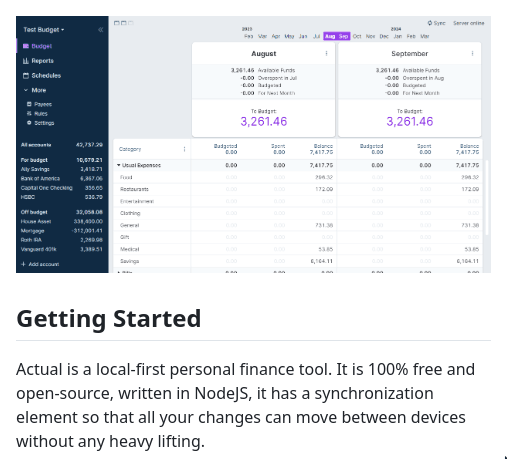Viewport: 507px width, 459px height.
Task: Open Payees under More
Action: coord(39,104)
